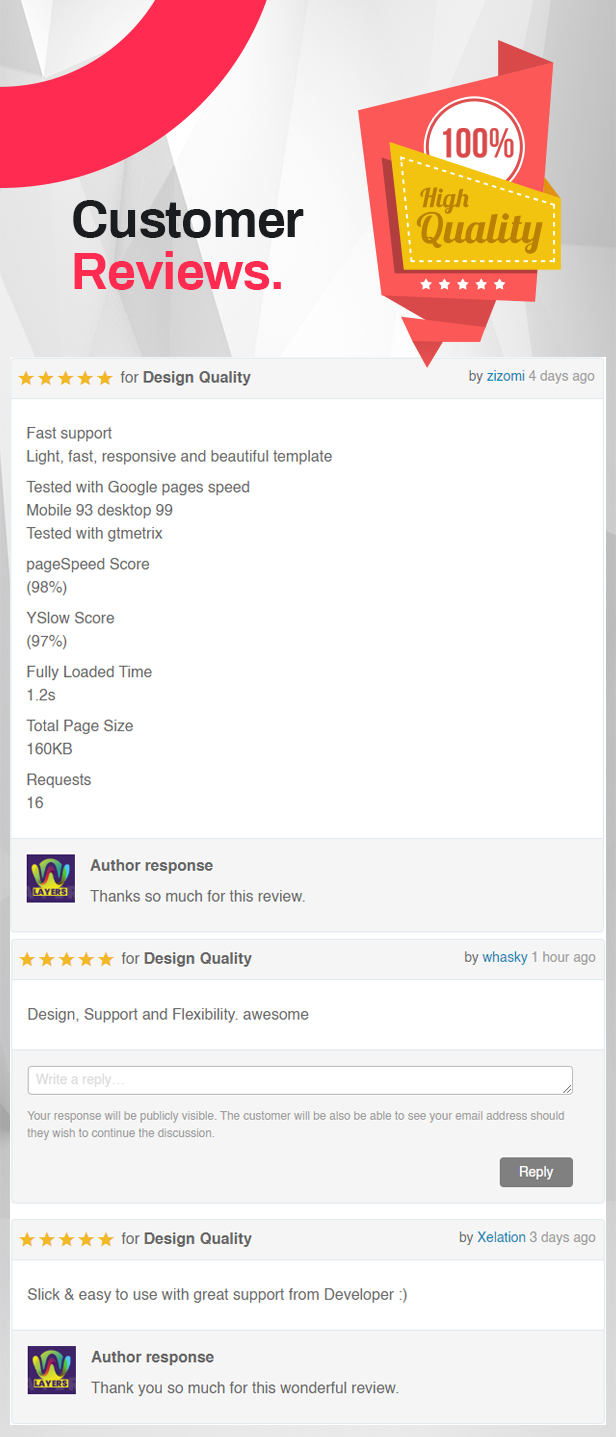Image resolution: width=616 pixels, height=1437 pixels.
Task: Click the star rating on whasky's review
Action: 66,959
